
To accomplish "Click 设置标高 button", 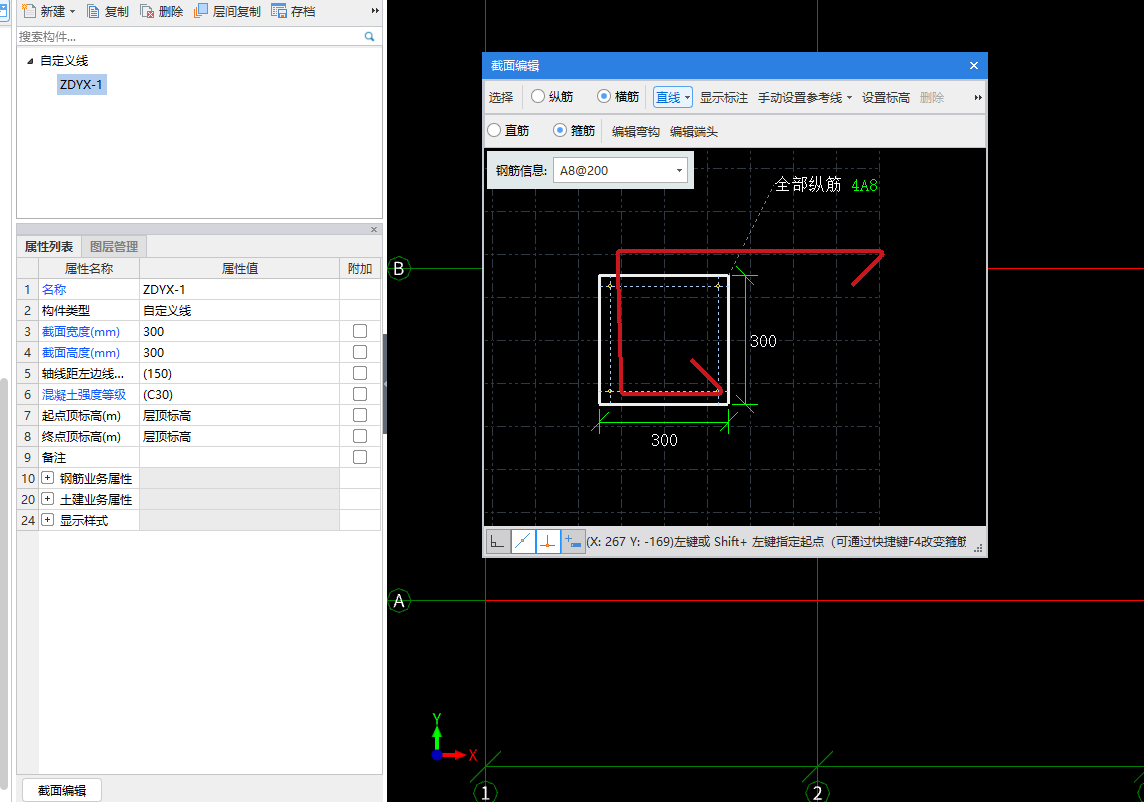I will [886, 97].
